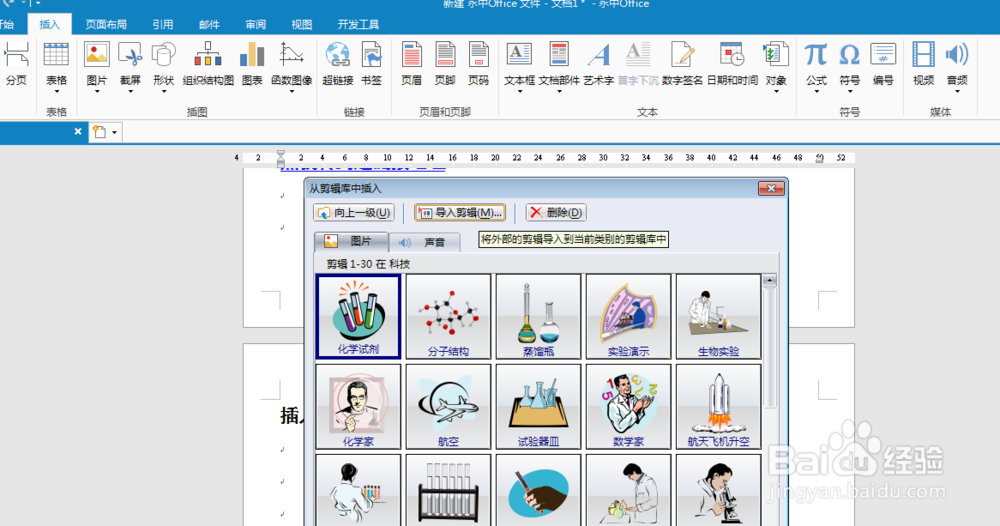Select the 生物实验 clip thumbnail
This screenshot has width=1000, height=526.
[718, 316]
